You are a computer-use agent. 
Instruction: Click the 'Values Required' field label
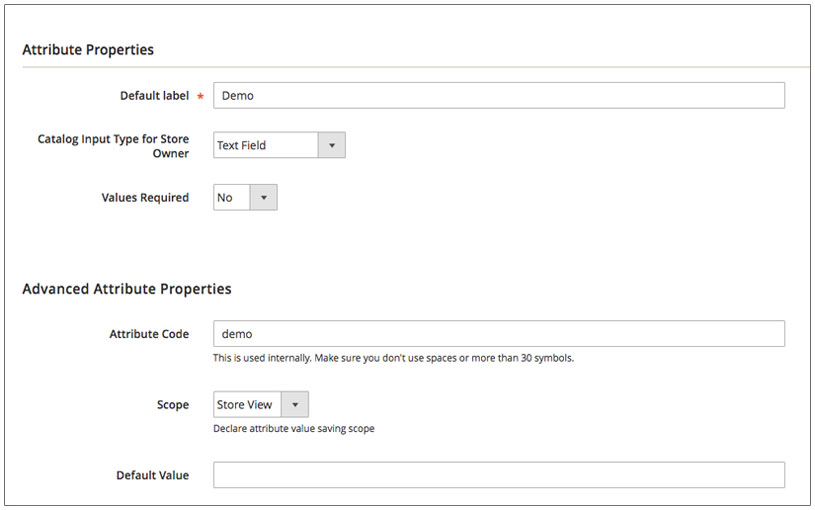click(145, 198)
